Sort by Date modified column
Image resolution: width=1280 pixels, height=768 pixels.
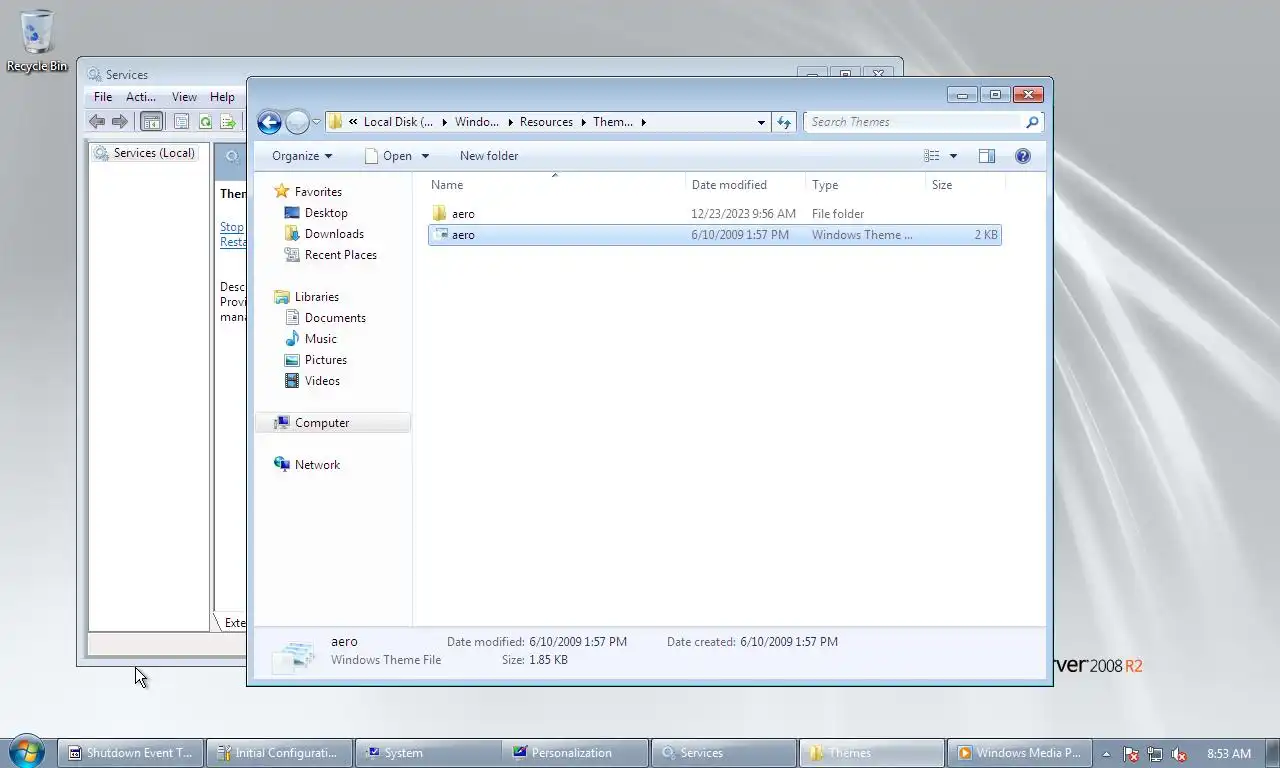[746, 185]
